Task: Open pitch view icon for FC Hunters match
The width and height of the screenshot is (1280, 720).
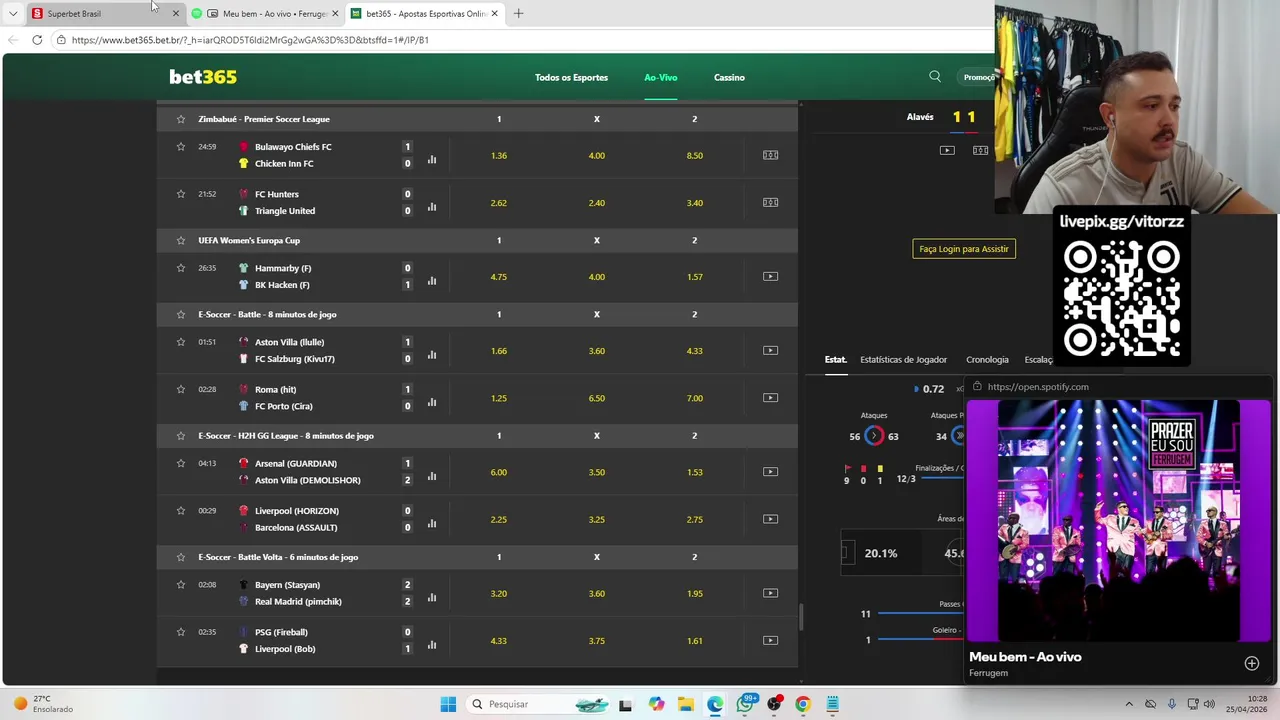Action: tap(770, 202)
